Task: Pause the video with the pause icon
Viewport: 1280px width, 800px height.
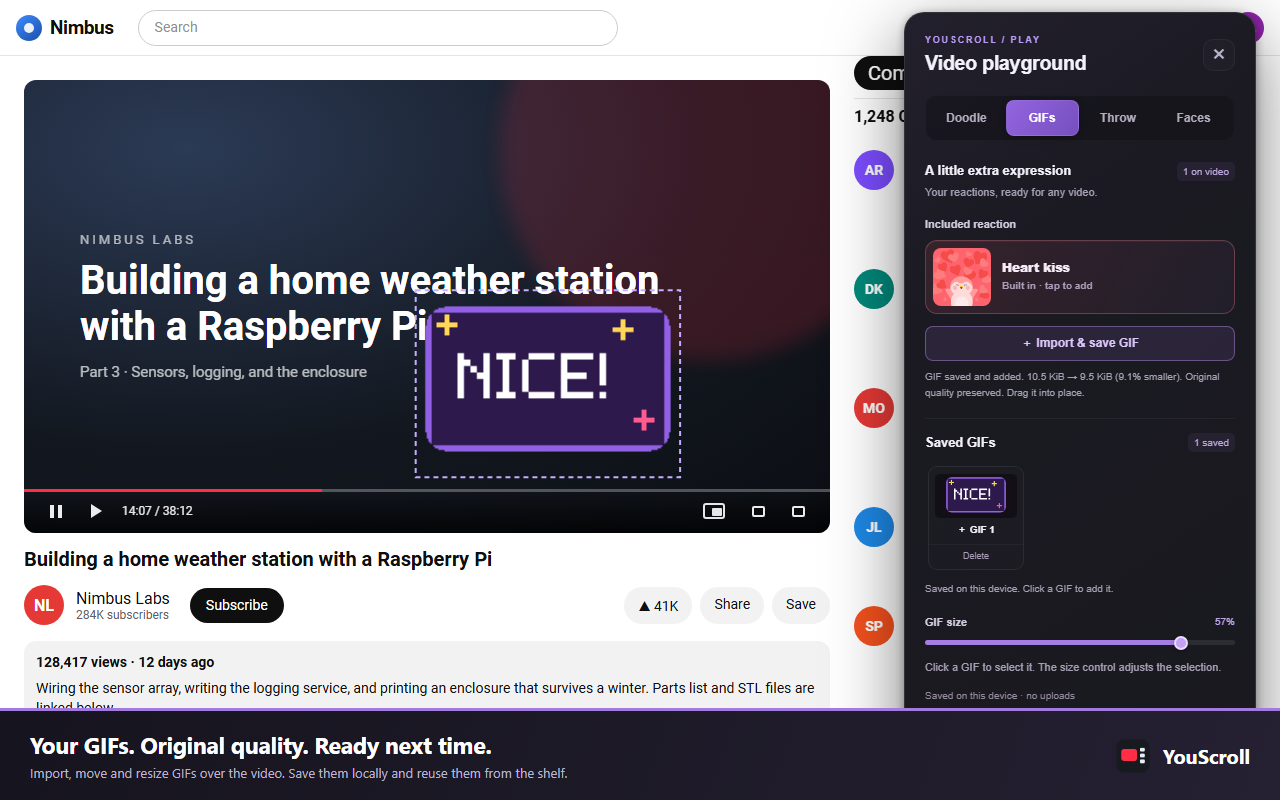Action: [56, 511]
